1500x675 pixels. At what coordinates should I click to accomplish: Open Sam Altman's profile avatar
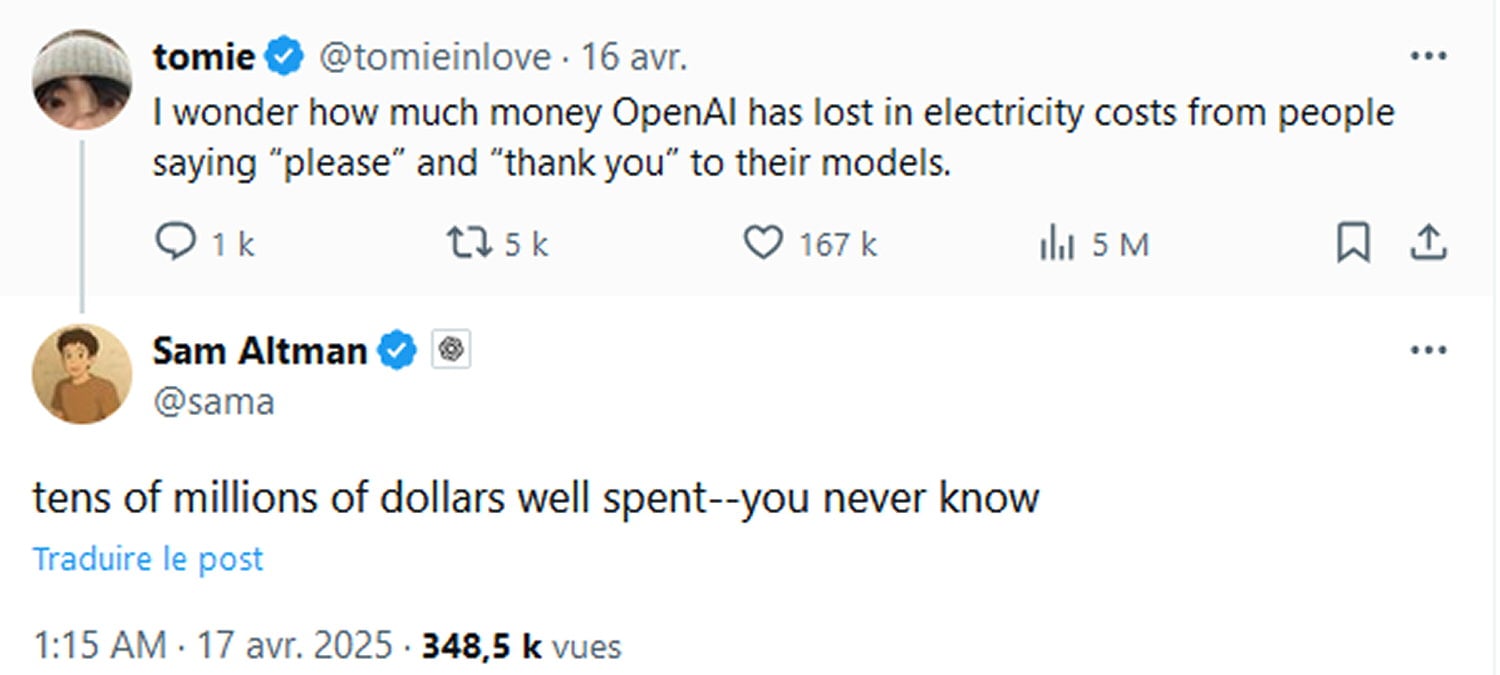pyautogui.click(x=82, y=373)
